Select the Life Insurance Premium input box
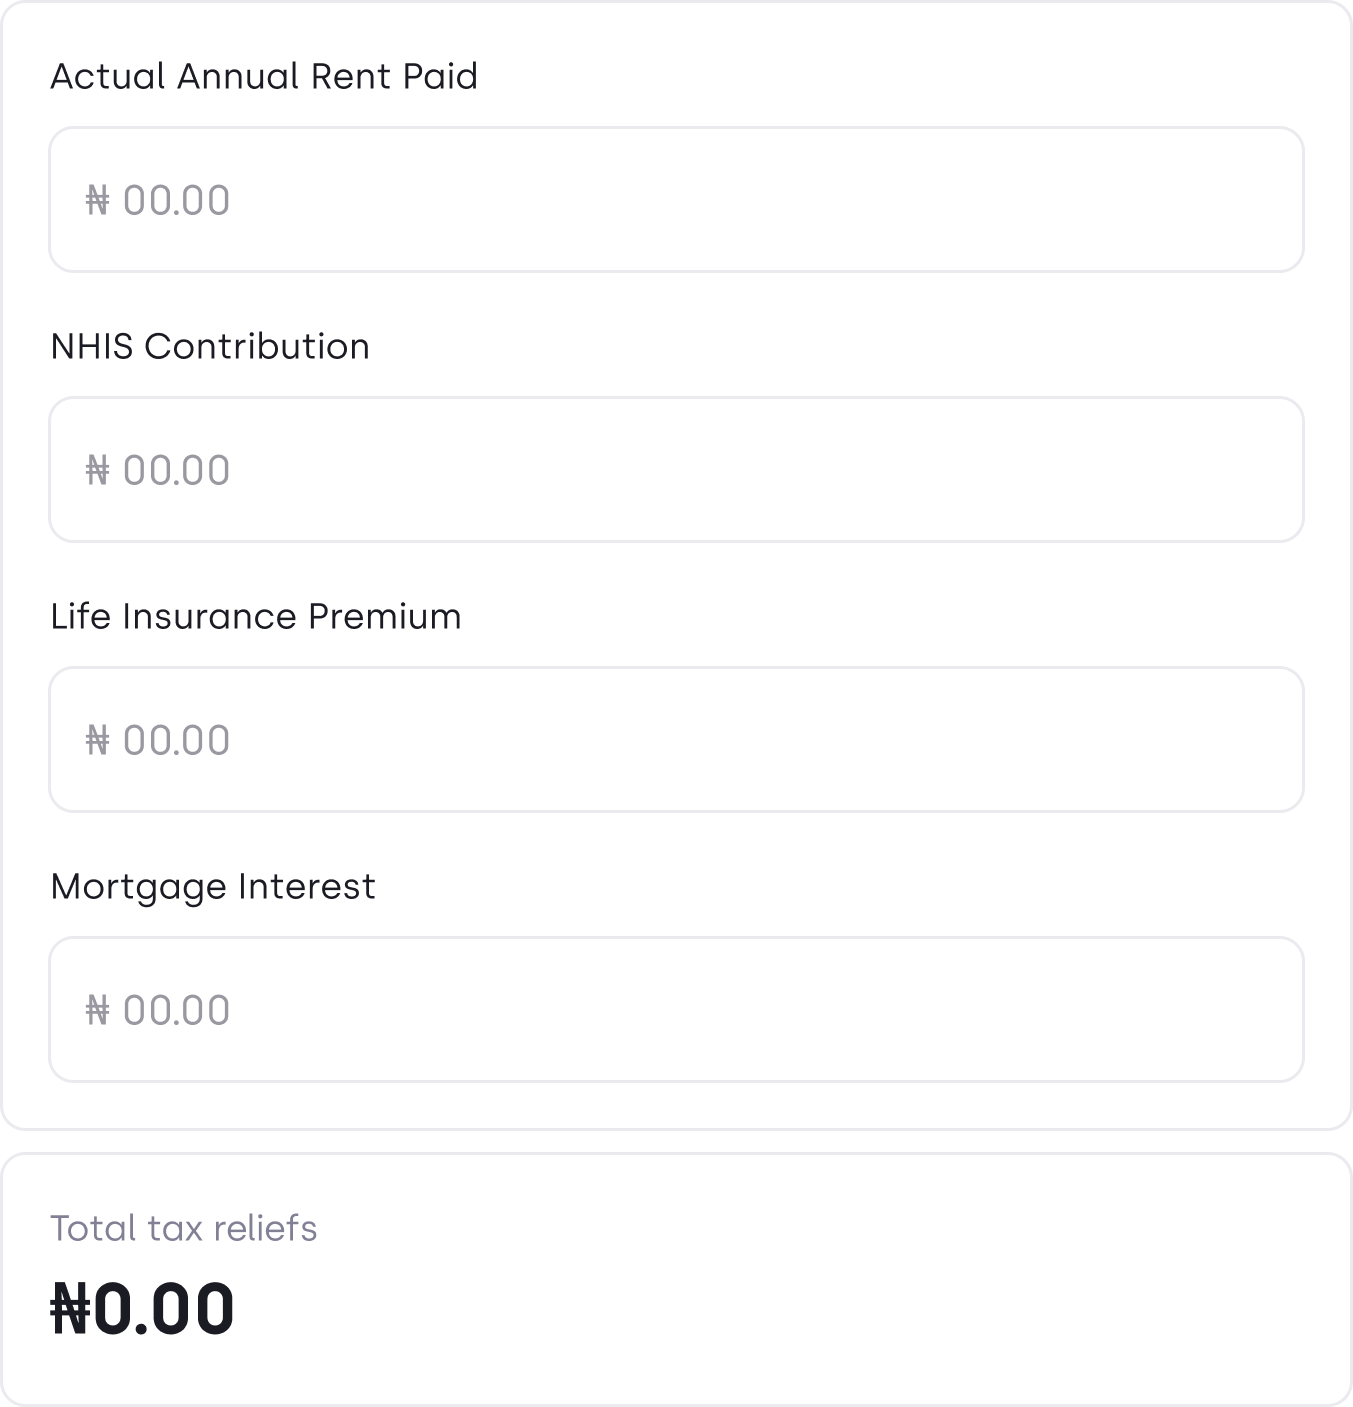 point(676,739)
